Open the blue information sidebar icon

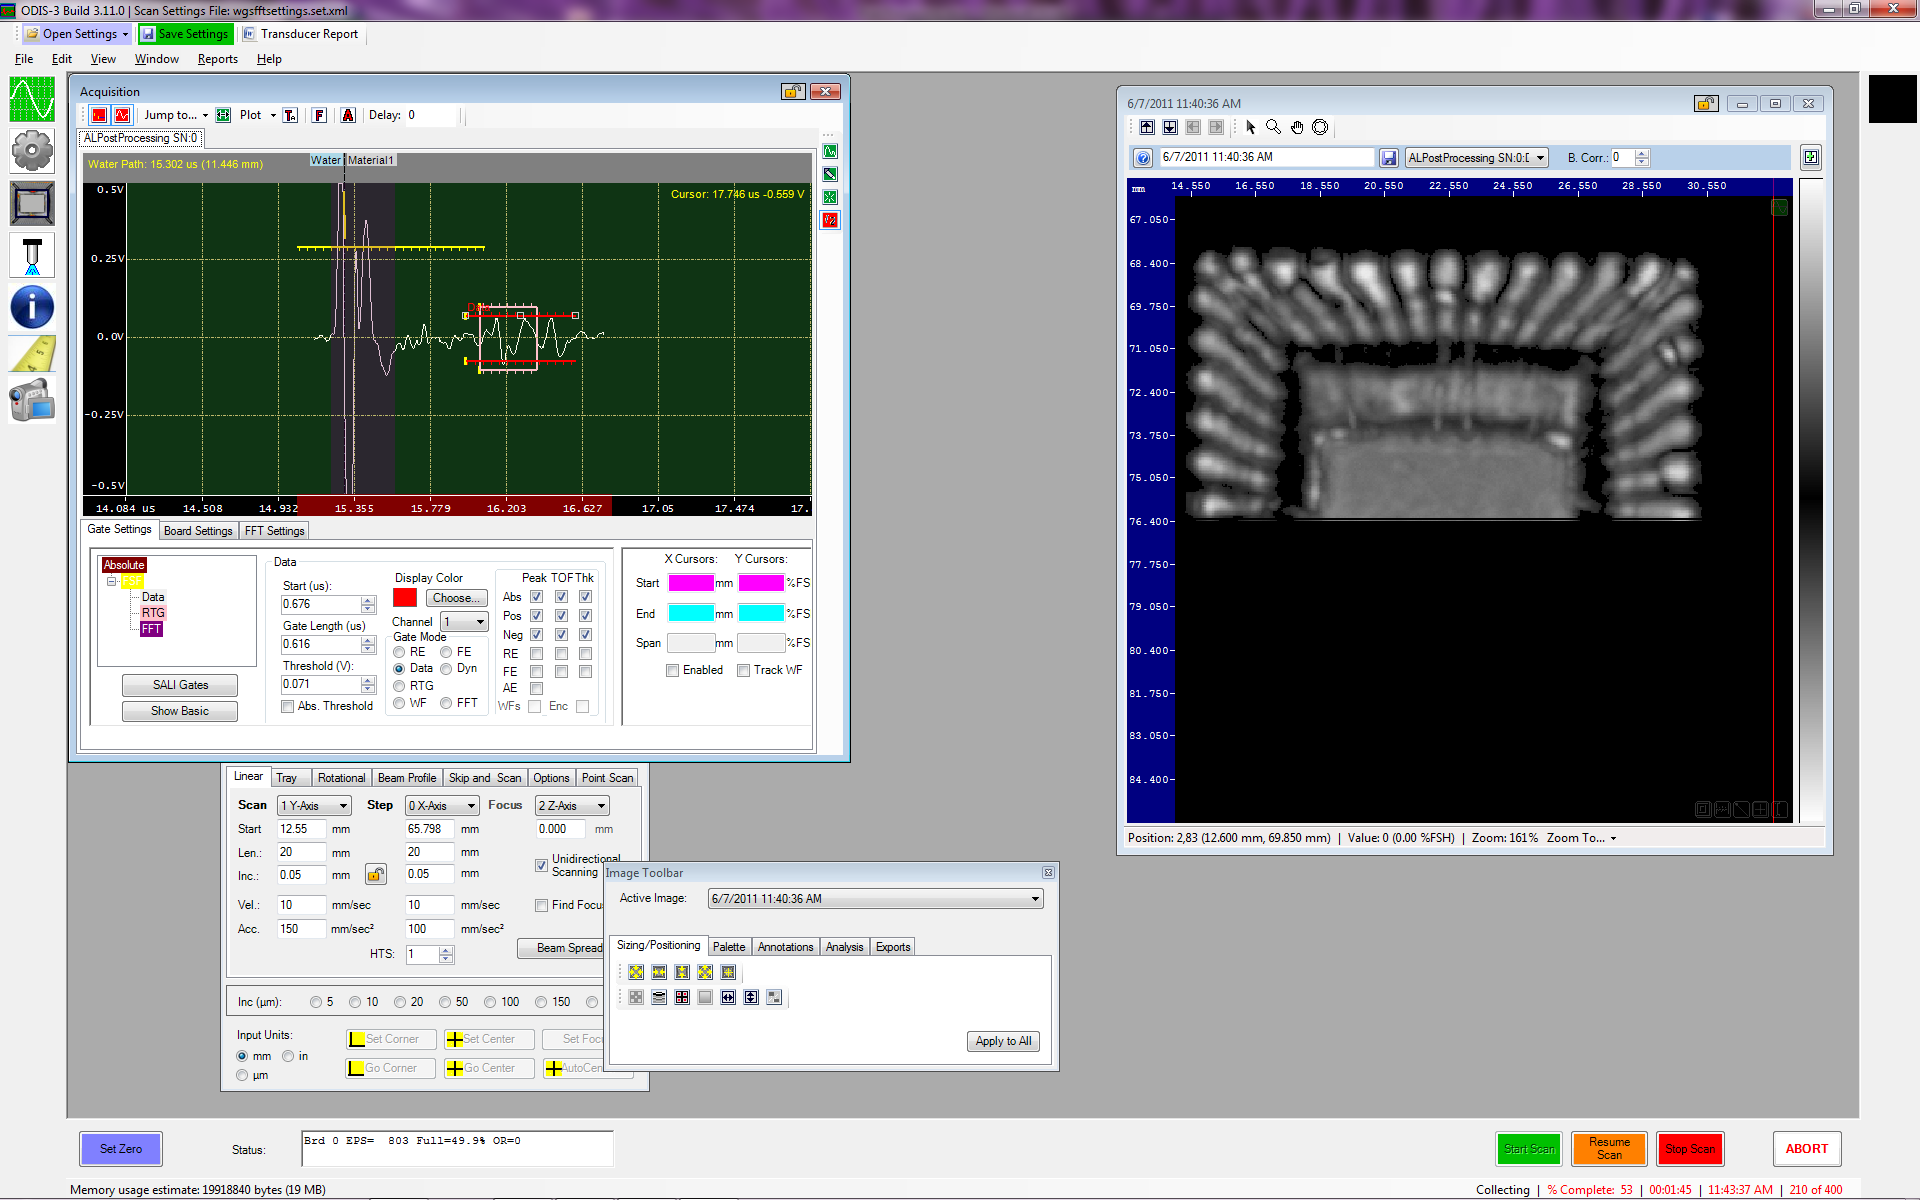(32, 307)
